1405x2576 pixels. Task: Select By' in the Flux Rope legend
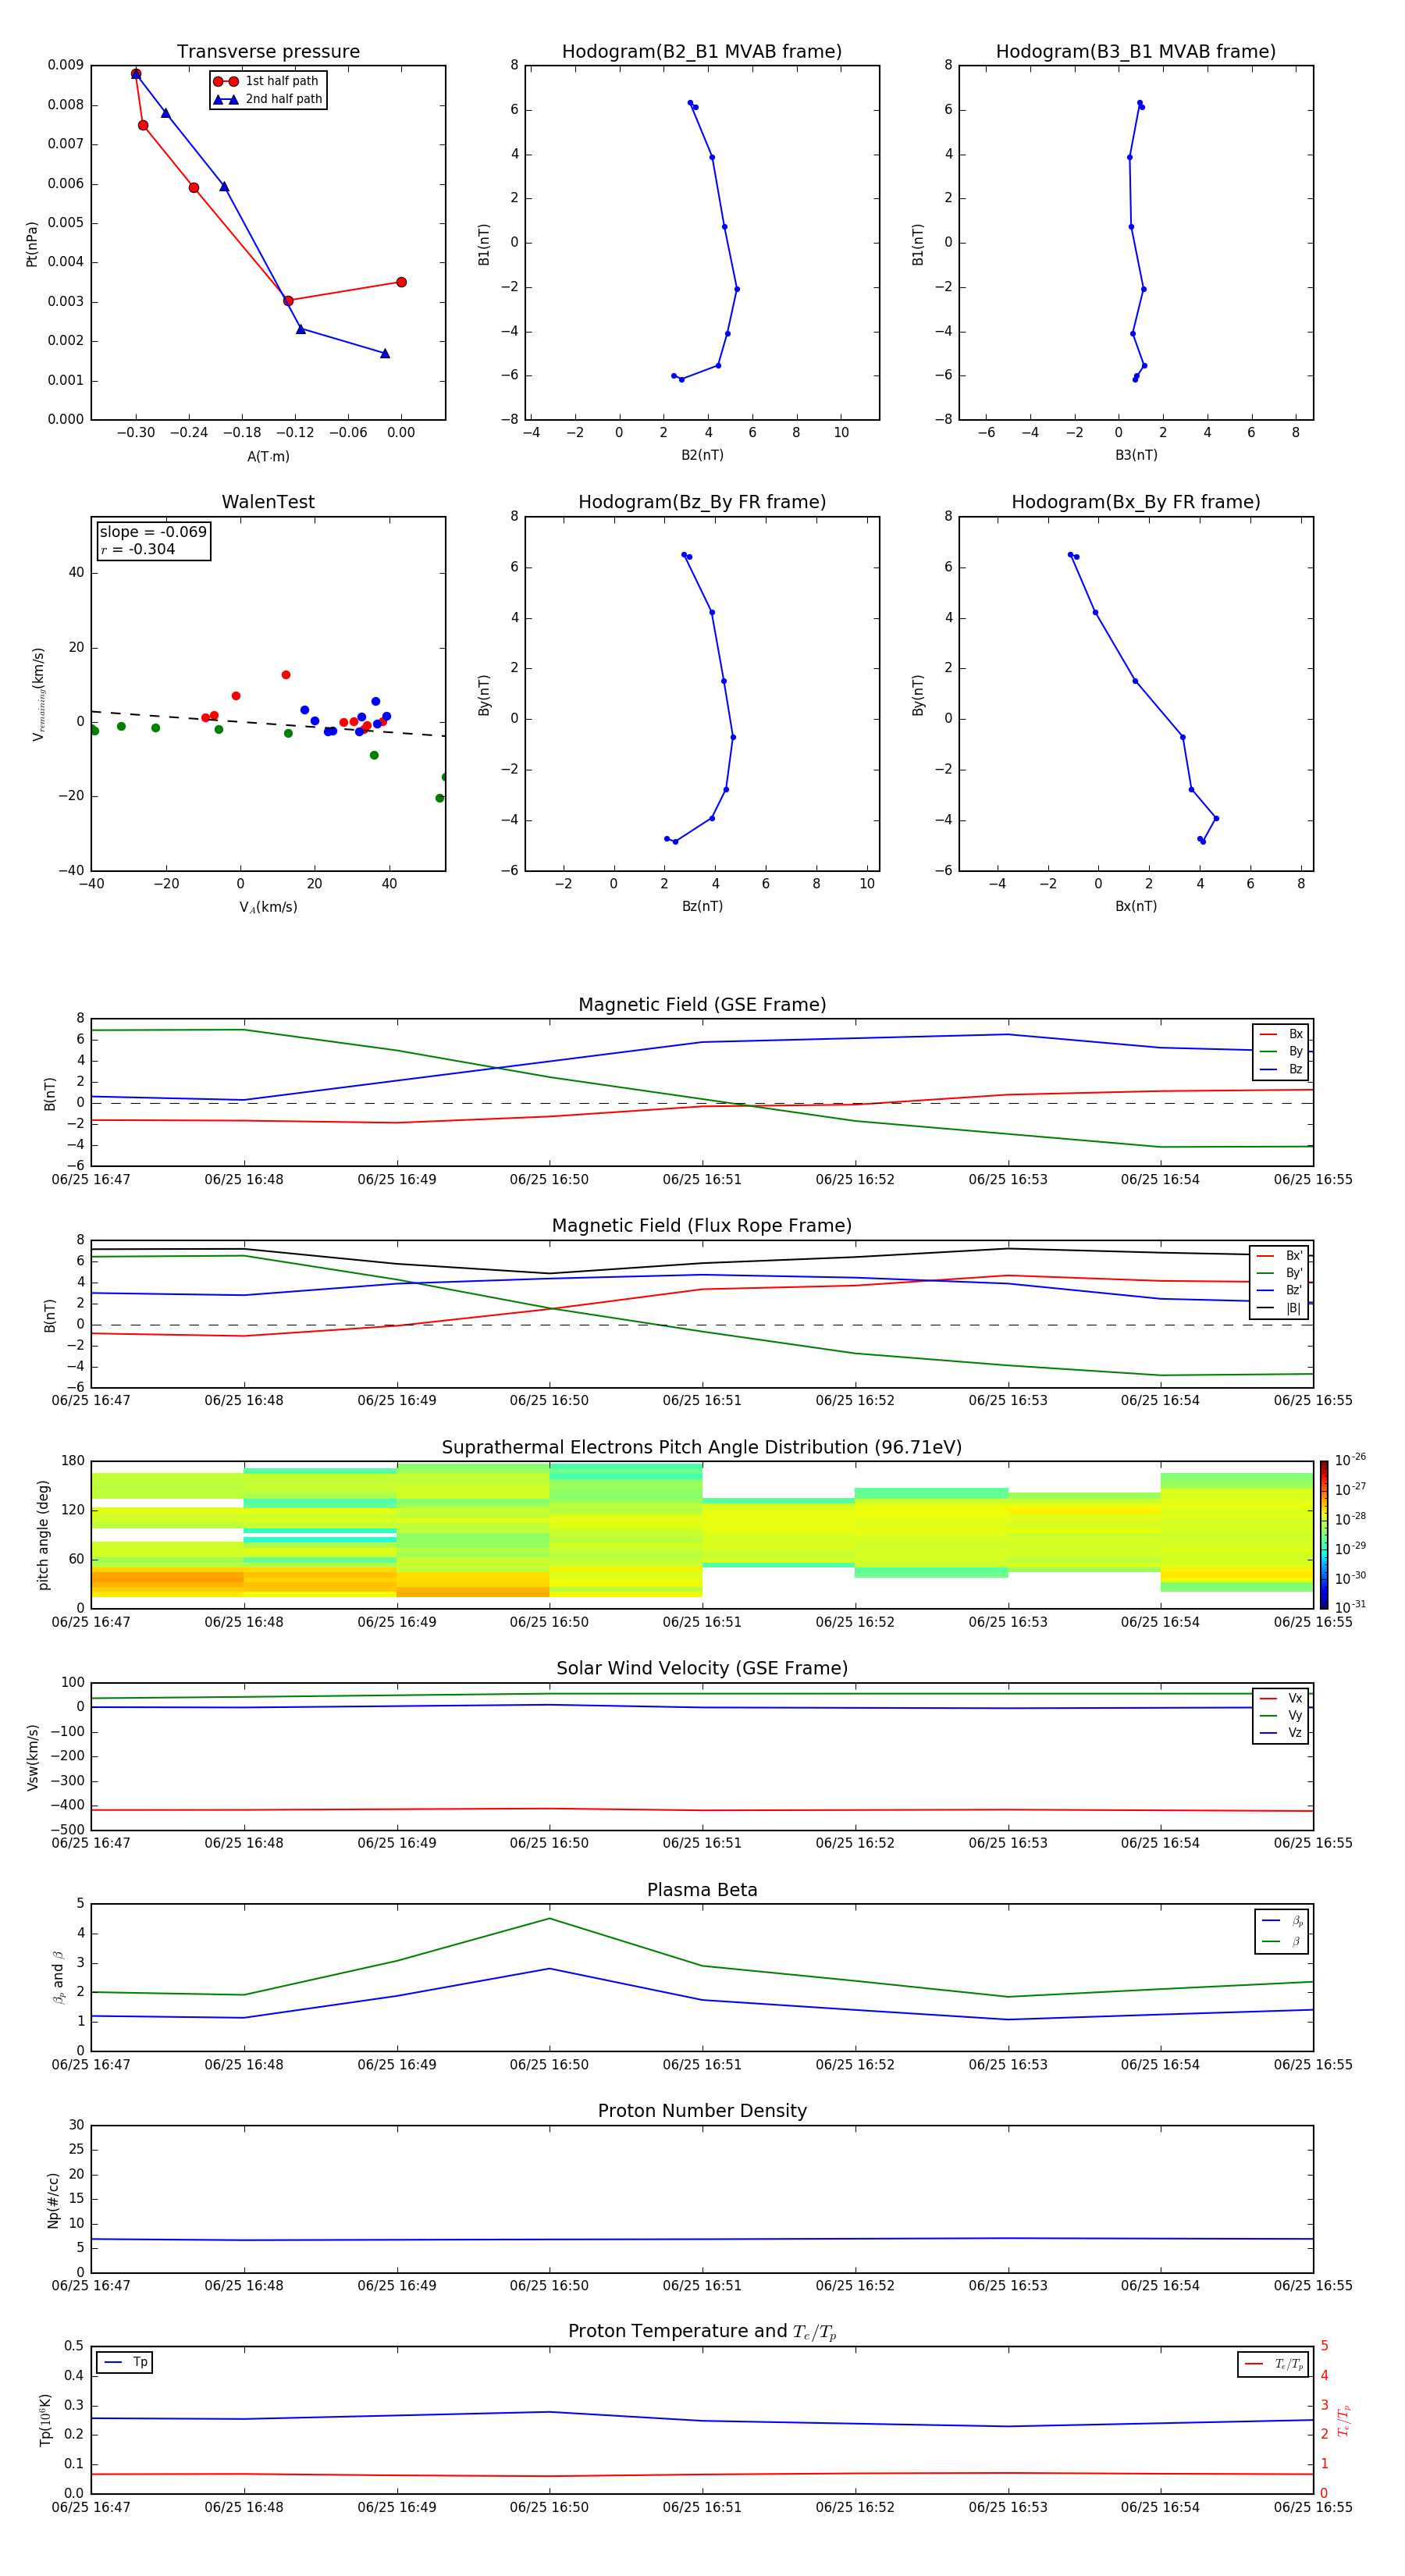click(x=1279, y=1274)
